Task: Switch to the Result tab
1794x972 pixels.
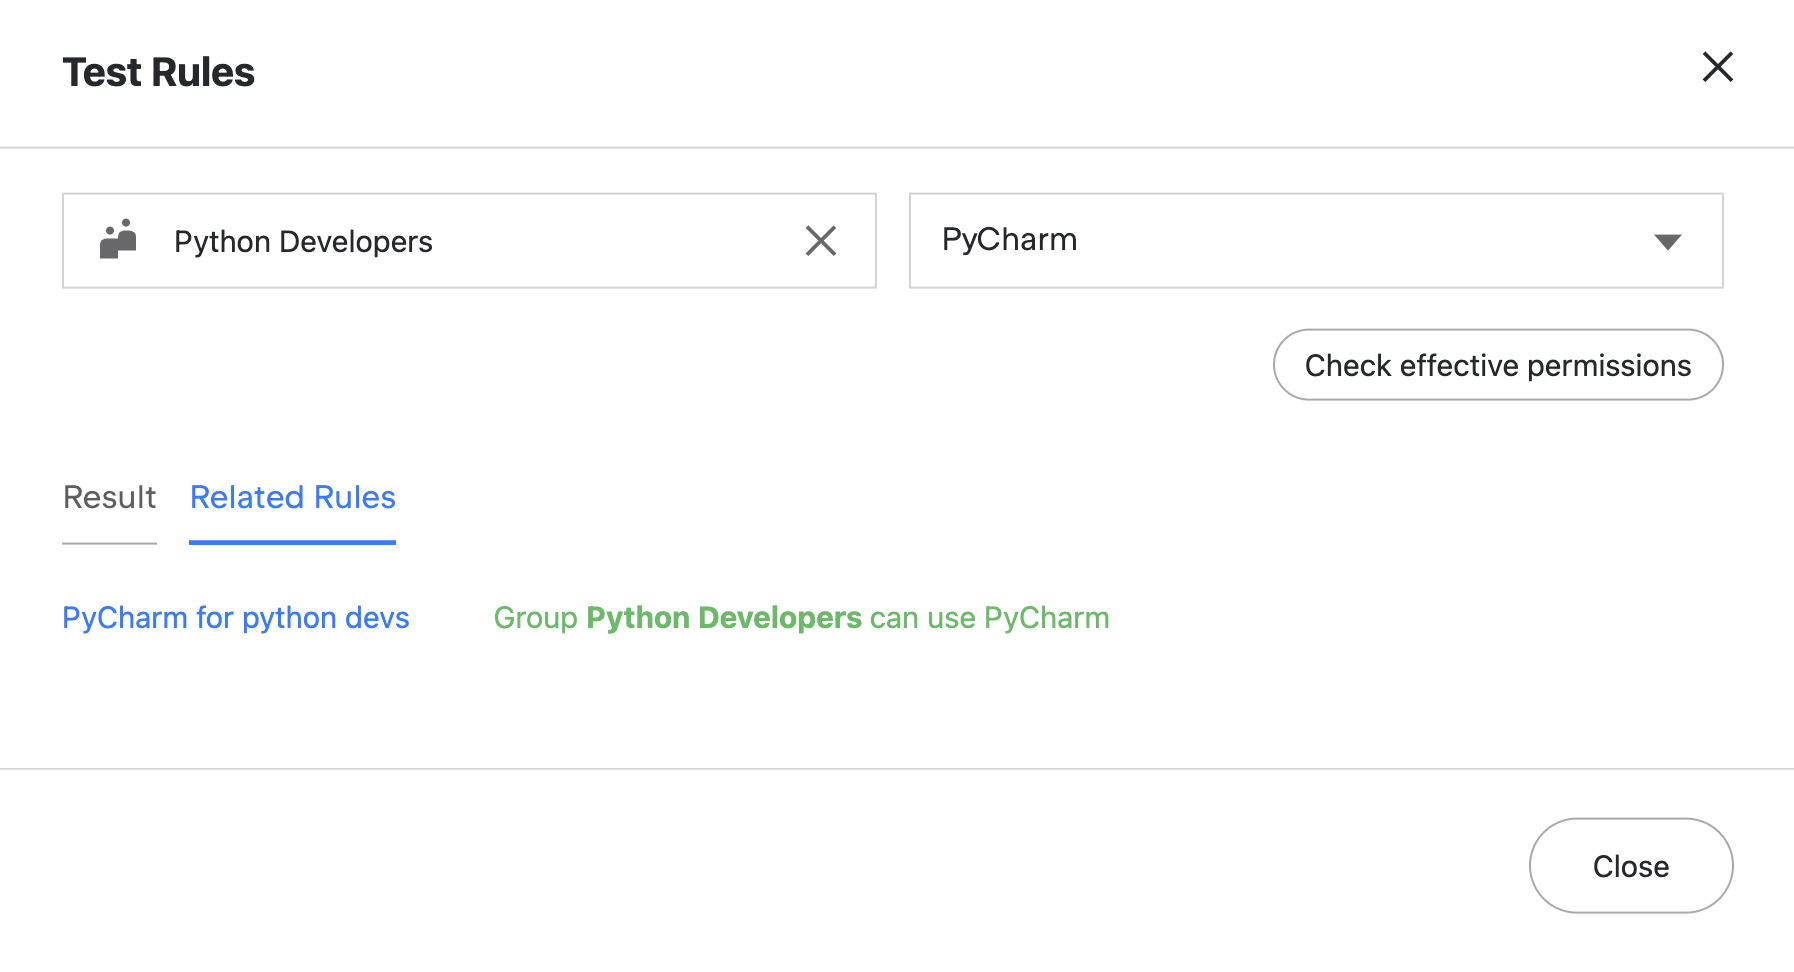Action: point(109,497)
